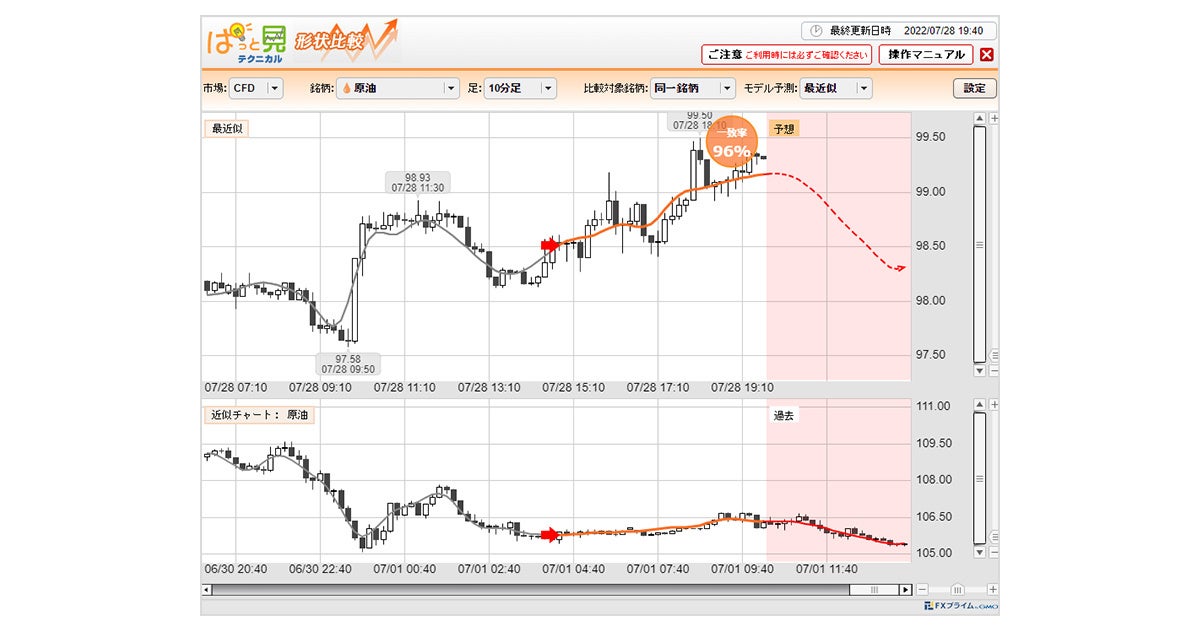
Task: Click the 07/01 04:40 time axis label
Action: [x=575, y=568]
